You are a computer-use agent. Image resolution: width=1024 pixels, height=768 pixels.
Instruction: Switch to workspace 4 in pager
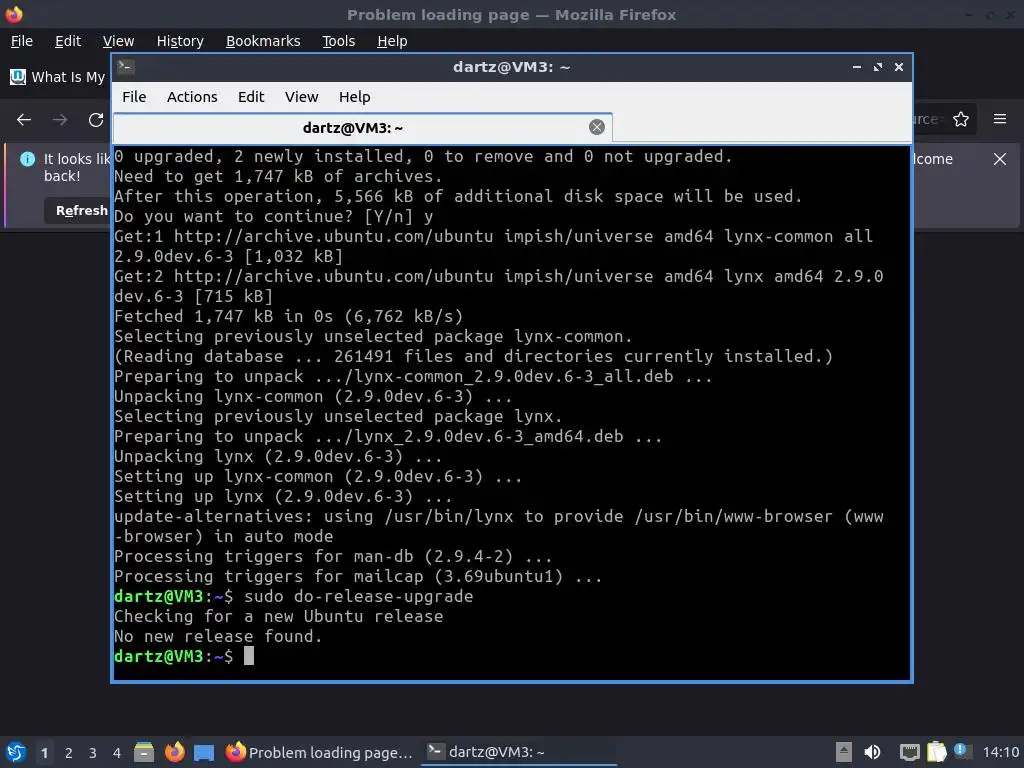[117, 753]
